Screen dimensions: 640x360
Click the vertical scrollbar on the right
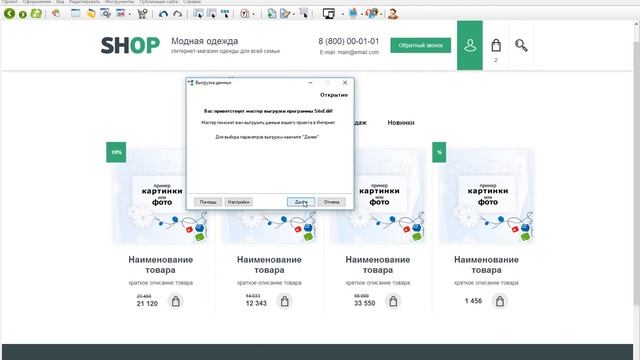(636, 173)
